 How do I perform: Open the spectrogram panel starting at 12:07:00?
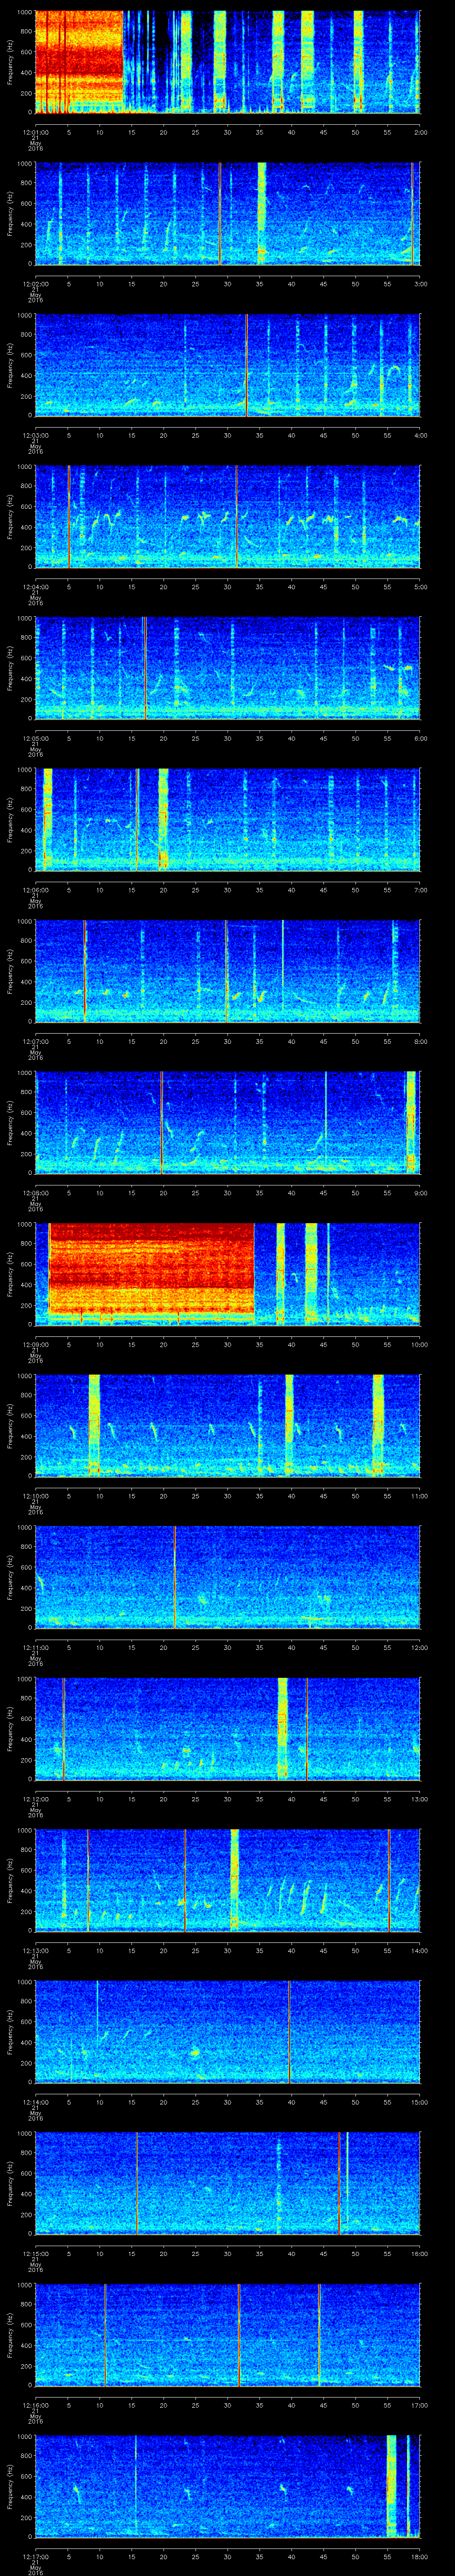227,970
